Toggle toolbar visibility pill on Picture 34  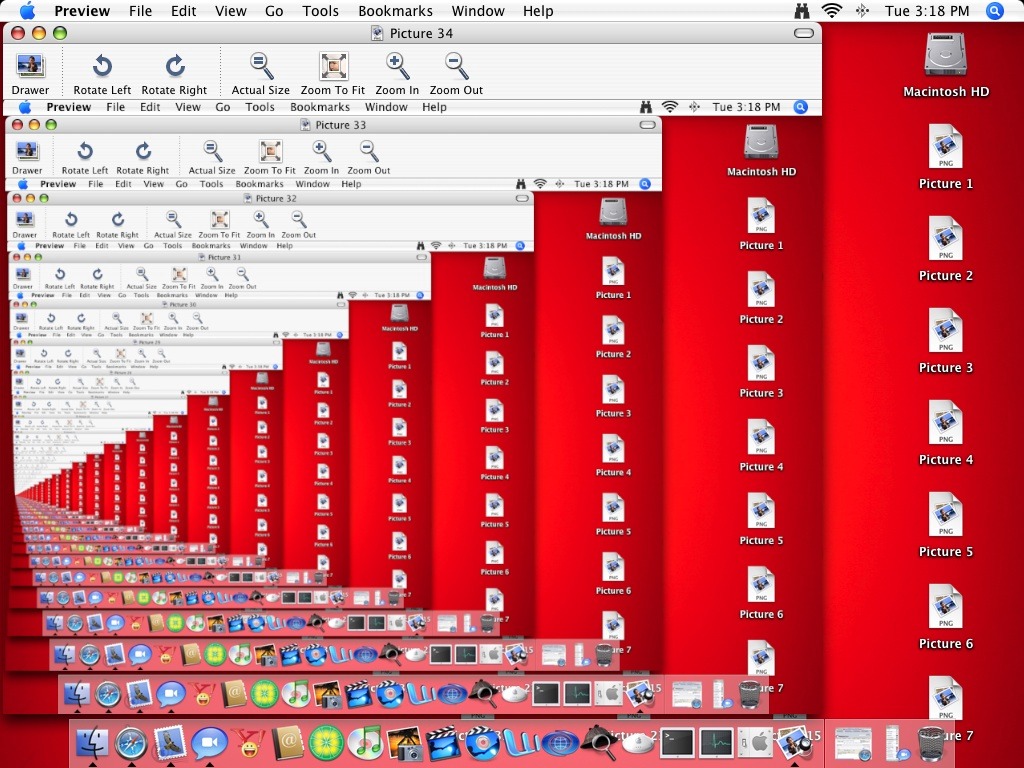coord(804,33)
